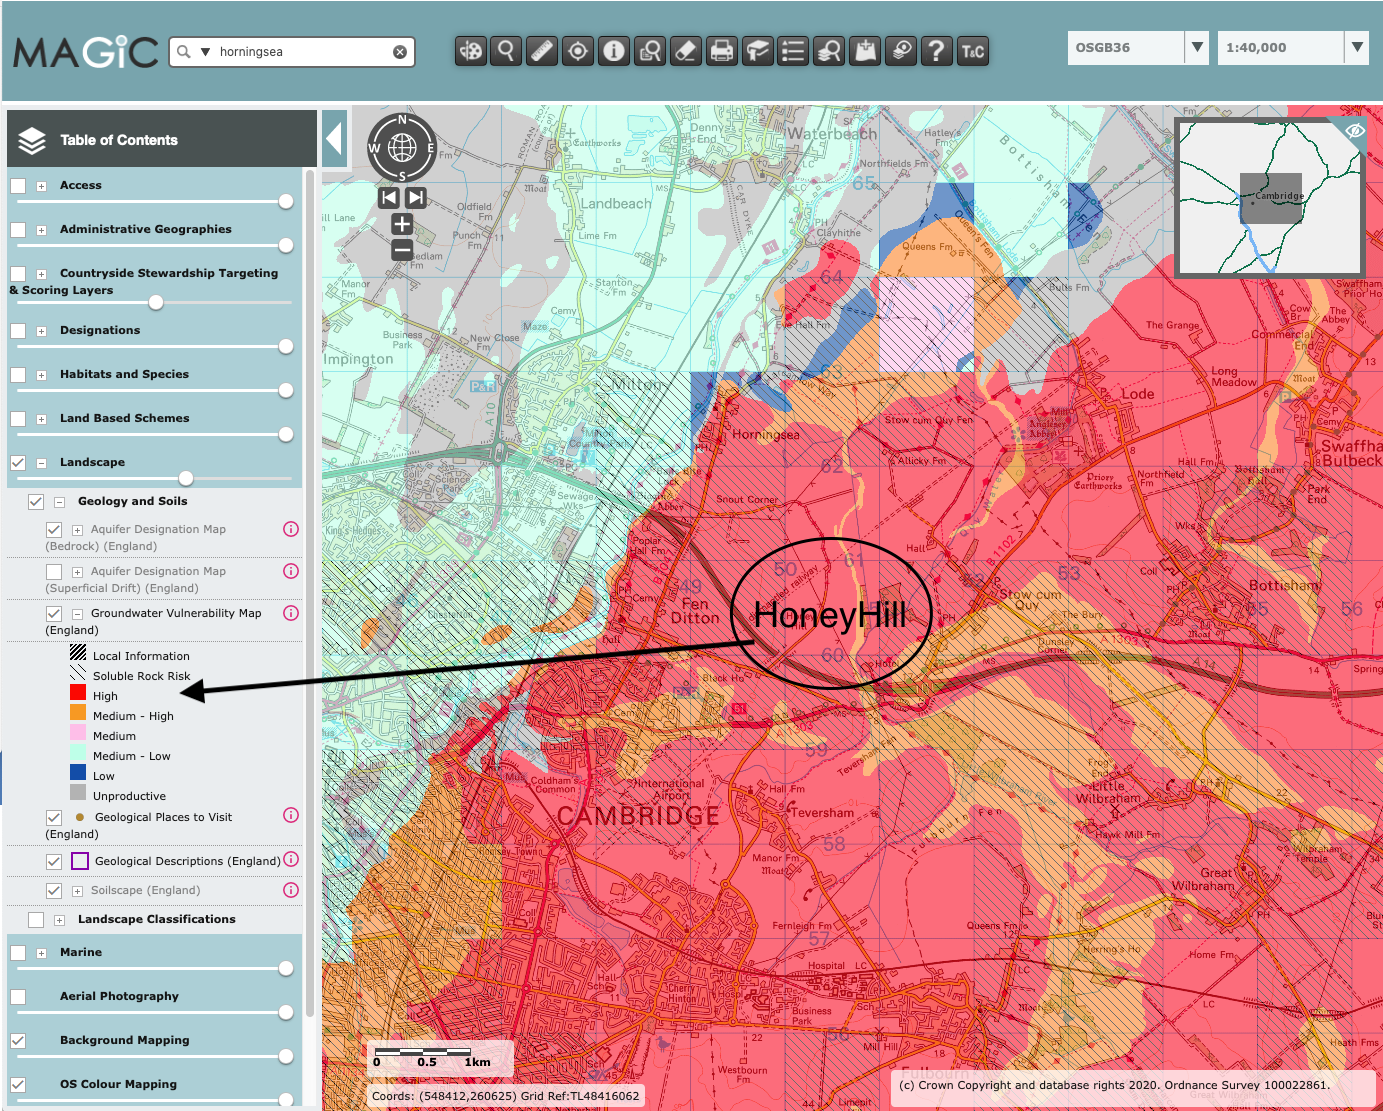Screen dimensions: 1383x1111
Task: Activate the eraser clear tool
Action: click(x=685, y=51)
